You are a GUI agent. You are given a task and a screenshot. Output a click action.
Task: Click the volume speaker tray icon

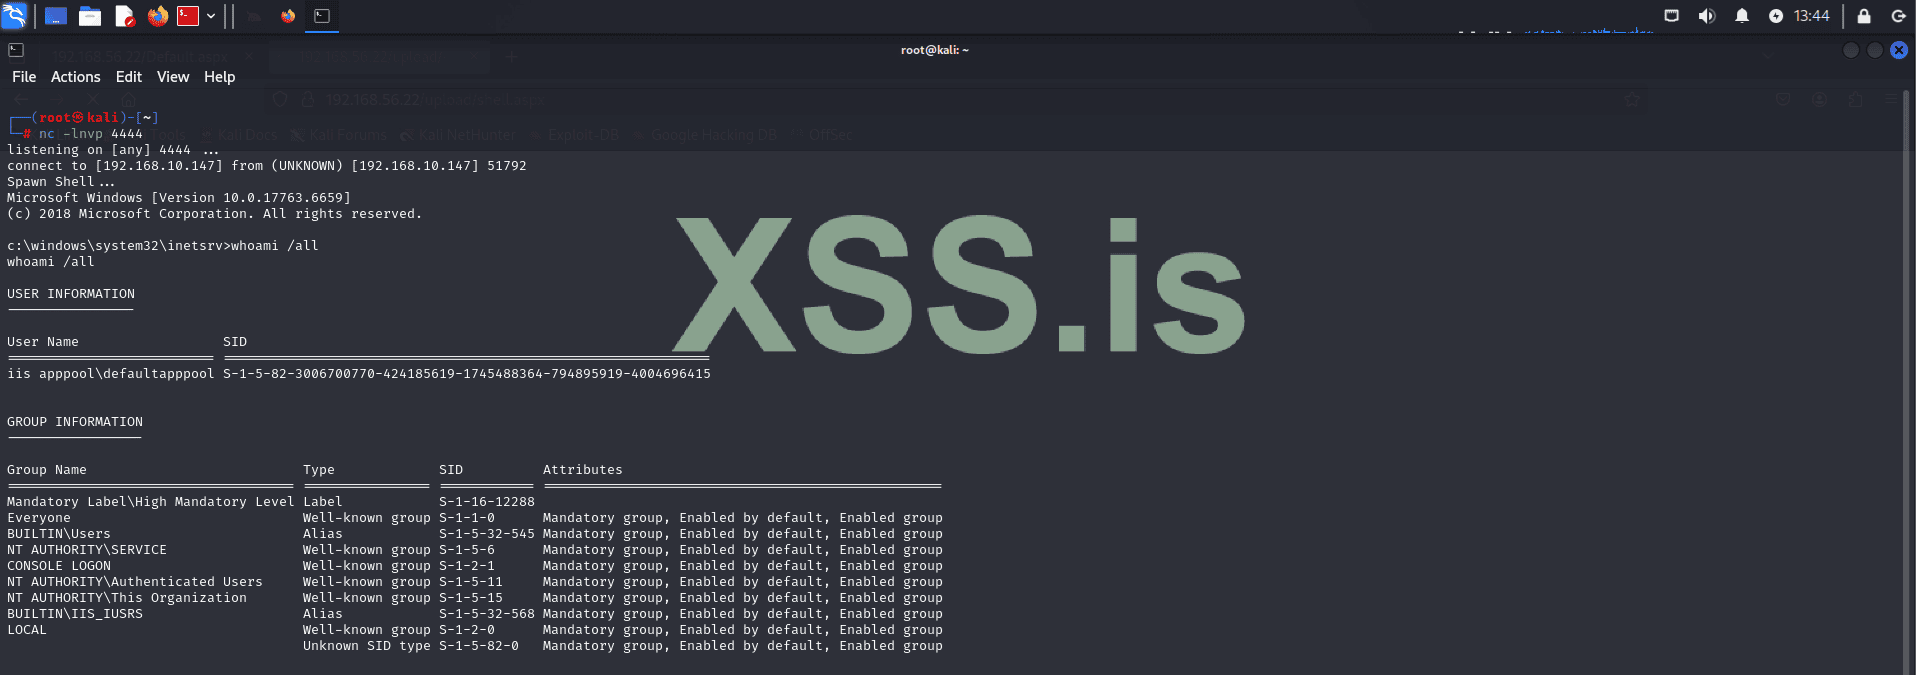tap(1706, 16)
